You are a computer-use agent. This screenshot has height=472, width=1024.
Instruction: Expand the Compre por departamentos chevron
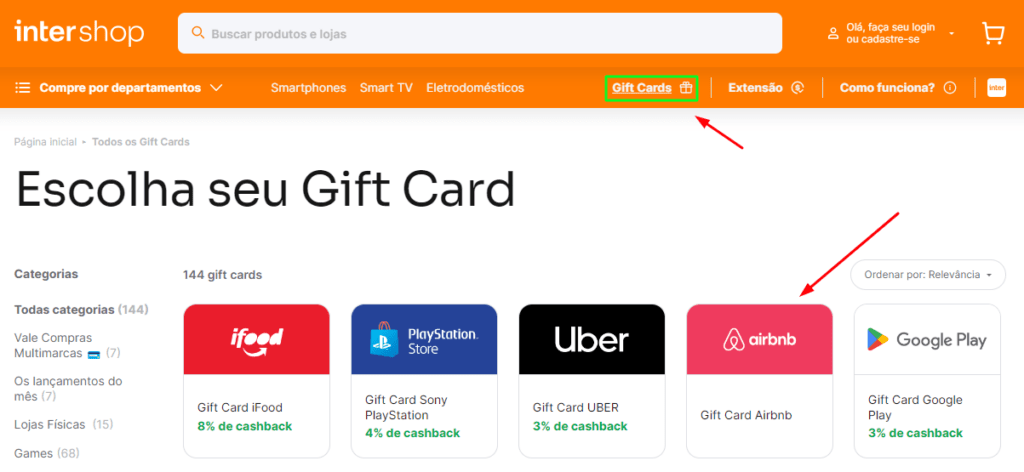coord(217,87)
